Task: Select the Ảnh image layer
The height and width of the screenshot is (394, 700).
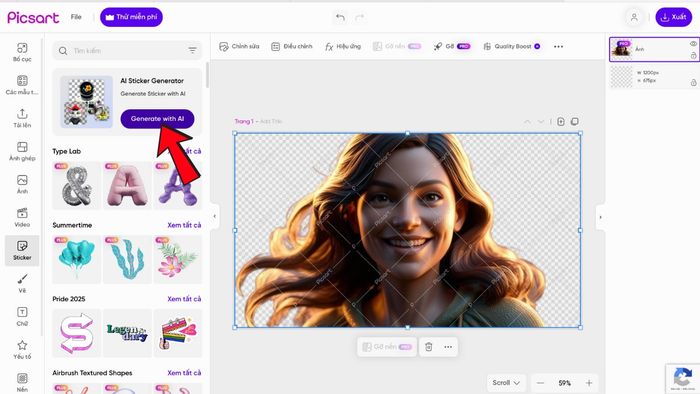Action: 654,49
